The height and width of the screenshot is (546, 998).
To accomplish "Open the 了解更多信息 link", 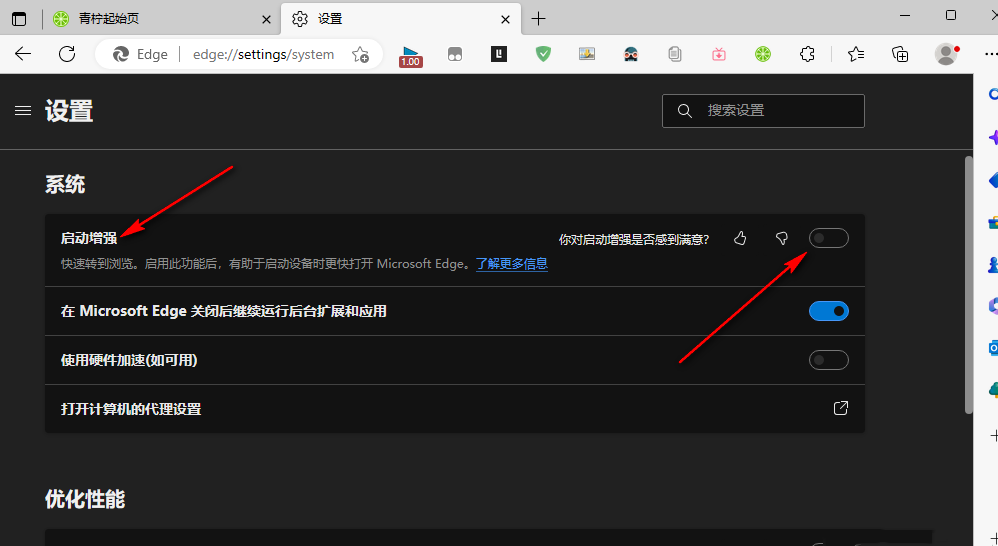I will [x=512, y=263].
